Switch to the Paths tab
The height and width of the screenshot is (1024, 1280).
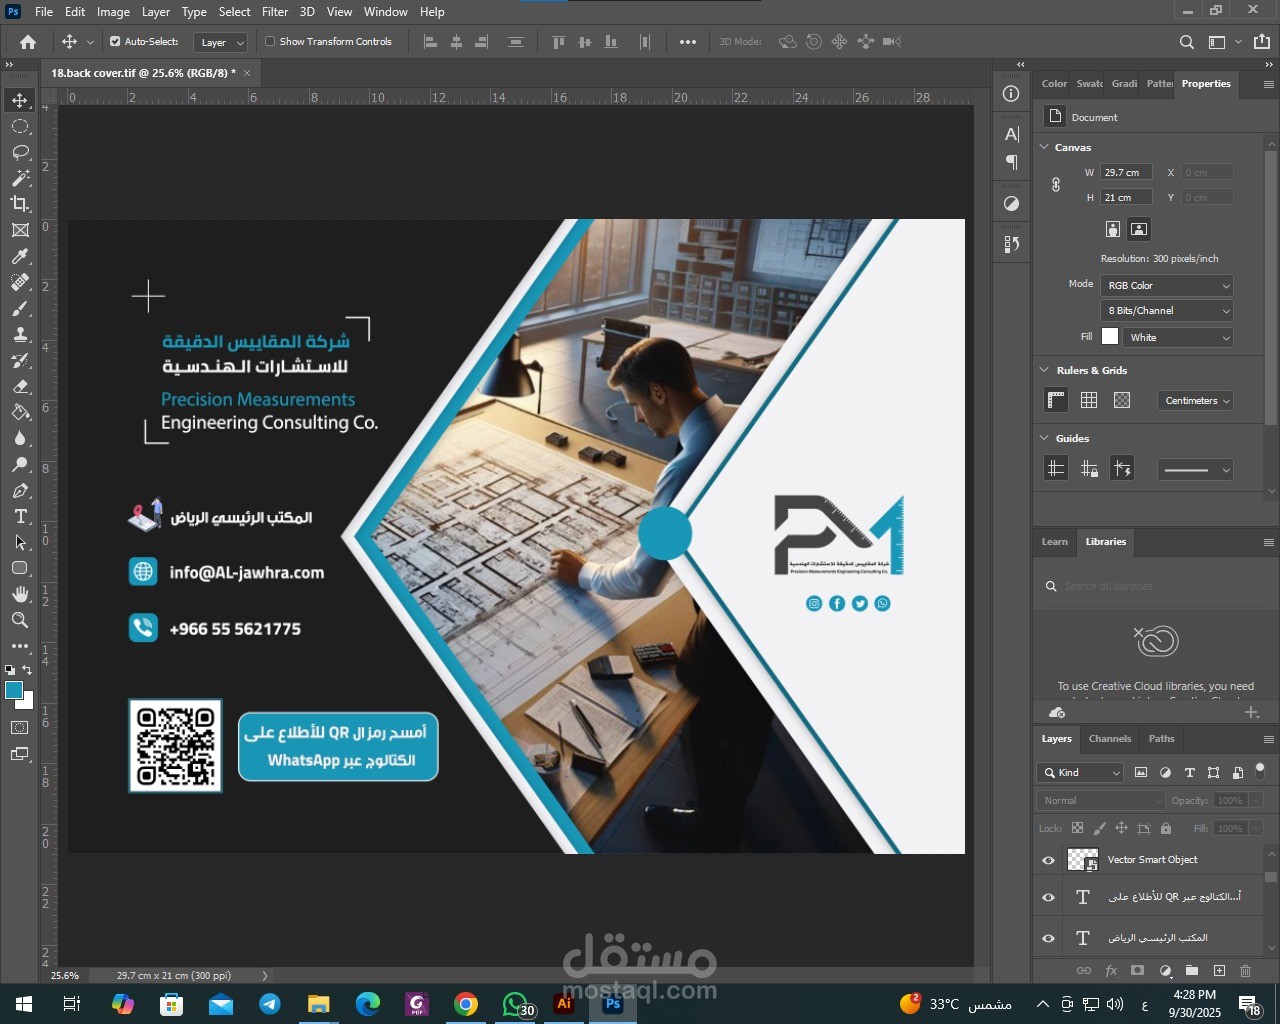[1161, 739]
